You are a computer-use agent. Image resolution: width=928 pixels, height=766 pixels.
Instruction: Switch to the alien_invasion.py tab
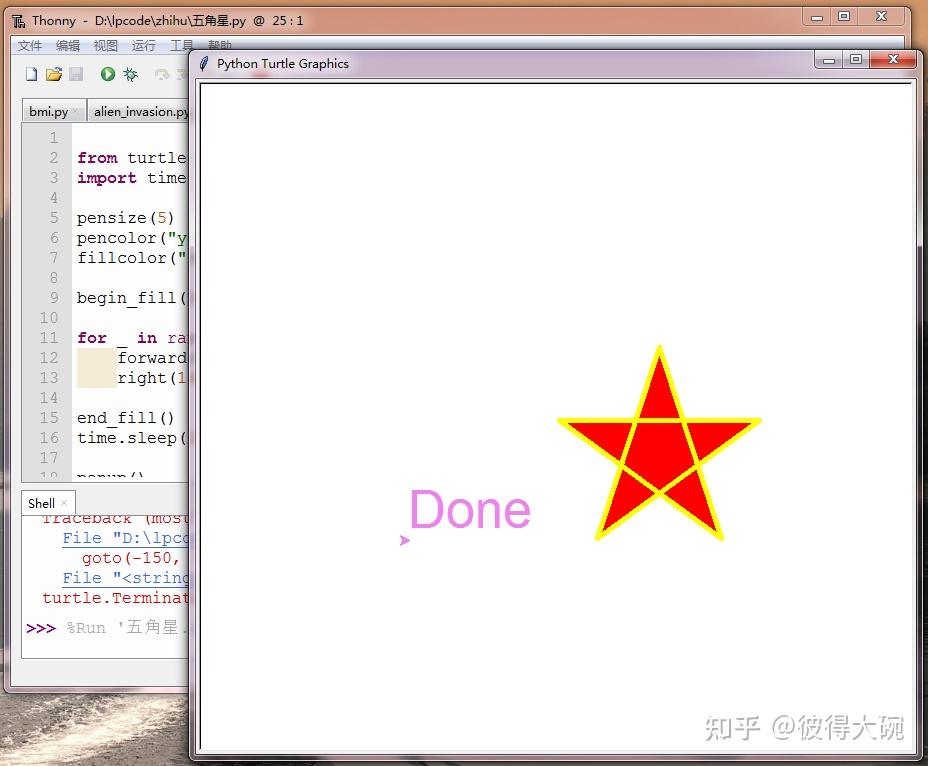click(x=138, y=111)
